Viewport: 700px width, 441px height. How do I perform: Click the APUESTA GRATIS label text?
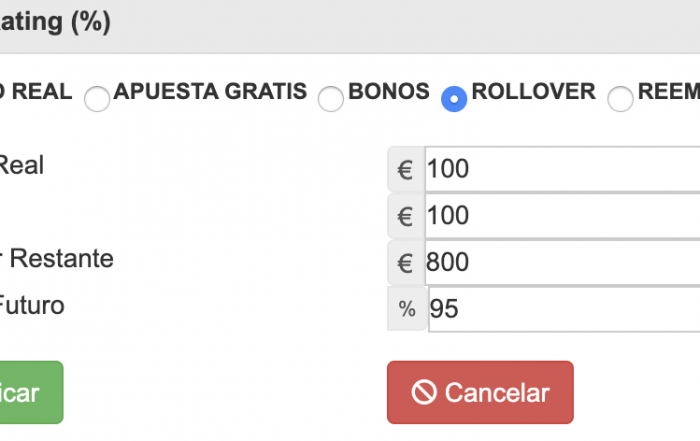(x=210, y=92)
